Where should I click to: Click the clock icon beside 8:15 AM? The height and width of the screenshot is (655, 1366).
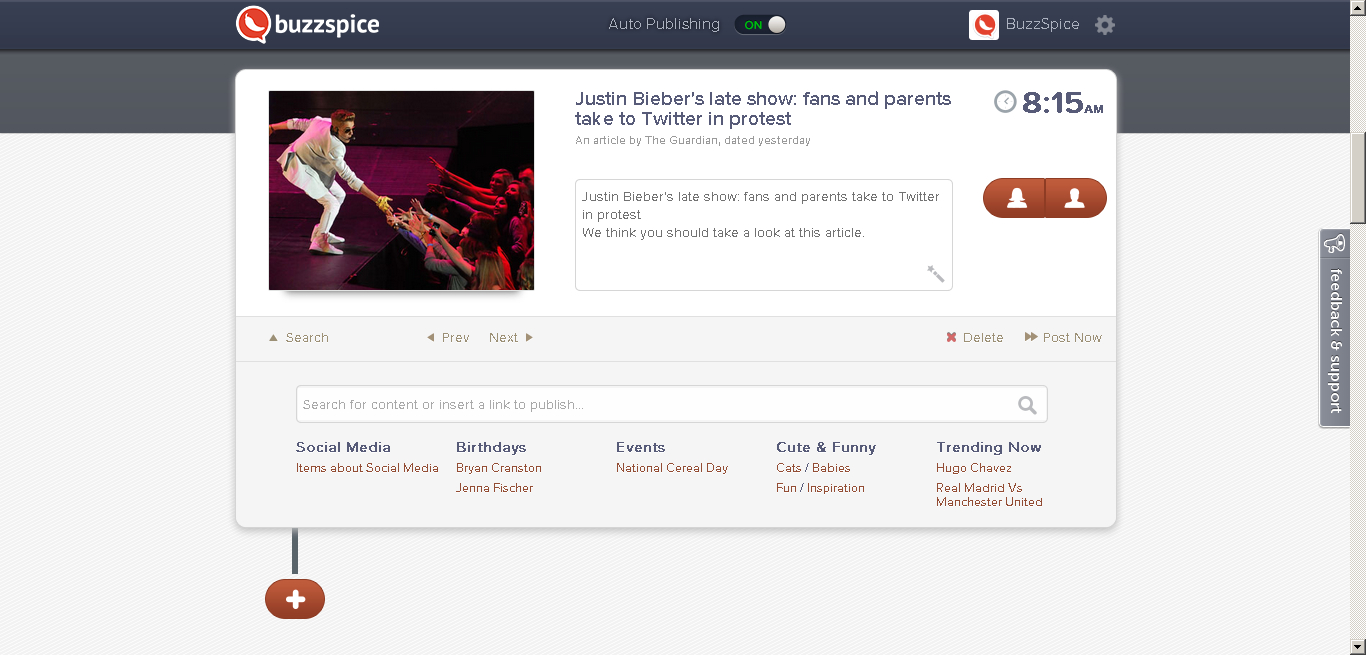(1005, 102)
